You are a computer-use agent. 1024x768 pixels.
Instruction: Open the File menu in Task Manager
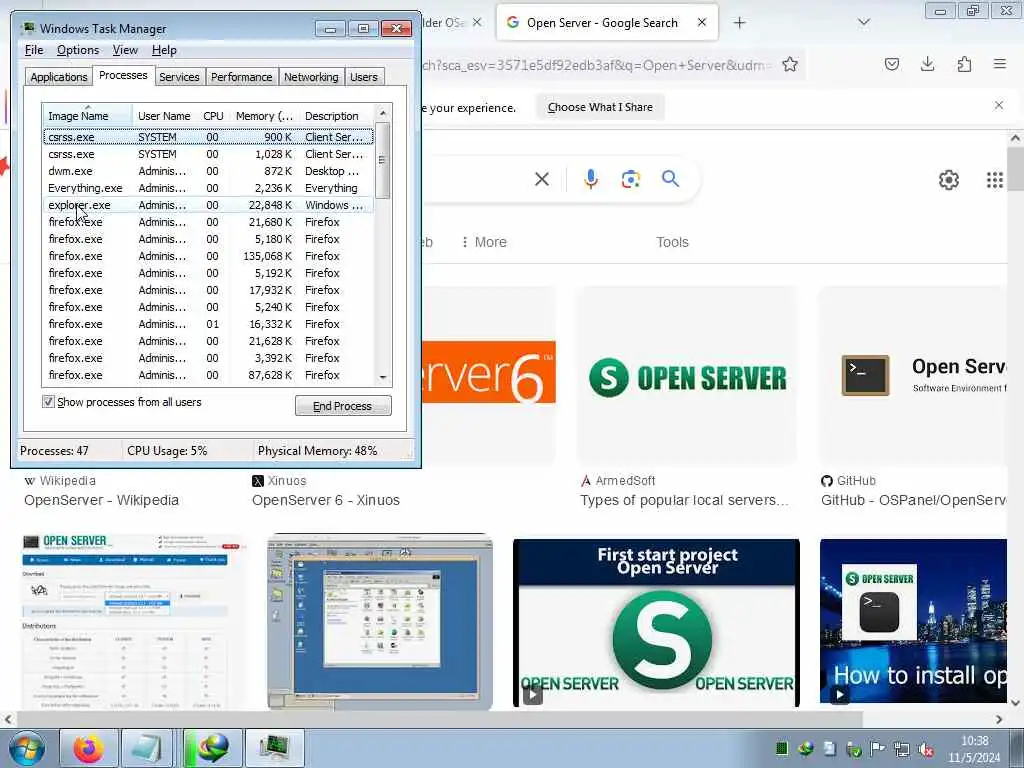click(x=34, y=50)
